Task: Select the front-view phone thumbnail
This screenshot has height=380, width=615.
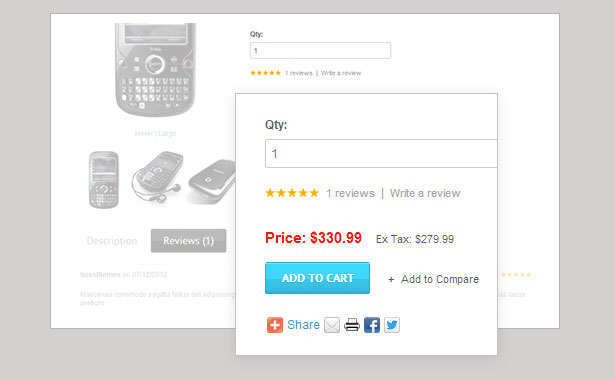Action: 104,179
